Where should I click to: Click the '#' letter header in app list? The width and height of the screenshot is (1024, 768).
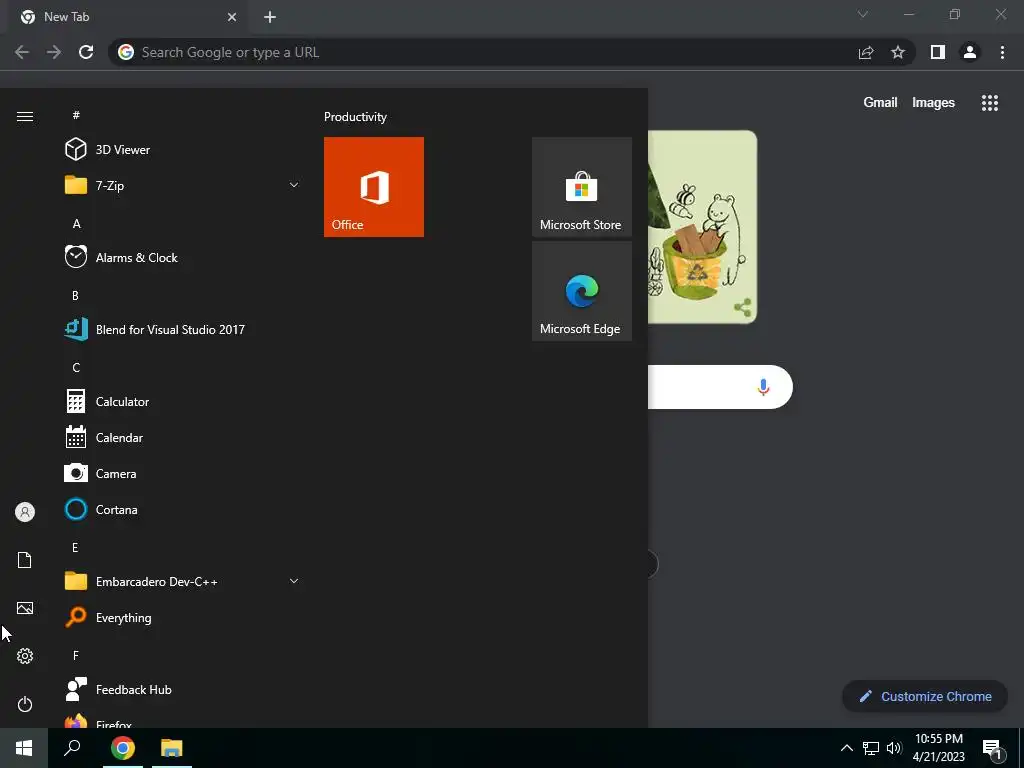coord(76,115)
